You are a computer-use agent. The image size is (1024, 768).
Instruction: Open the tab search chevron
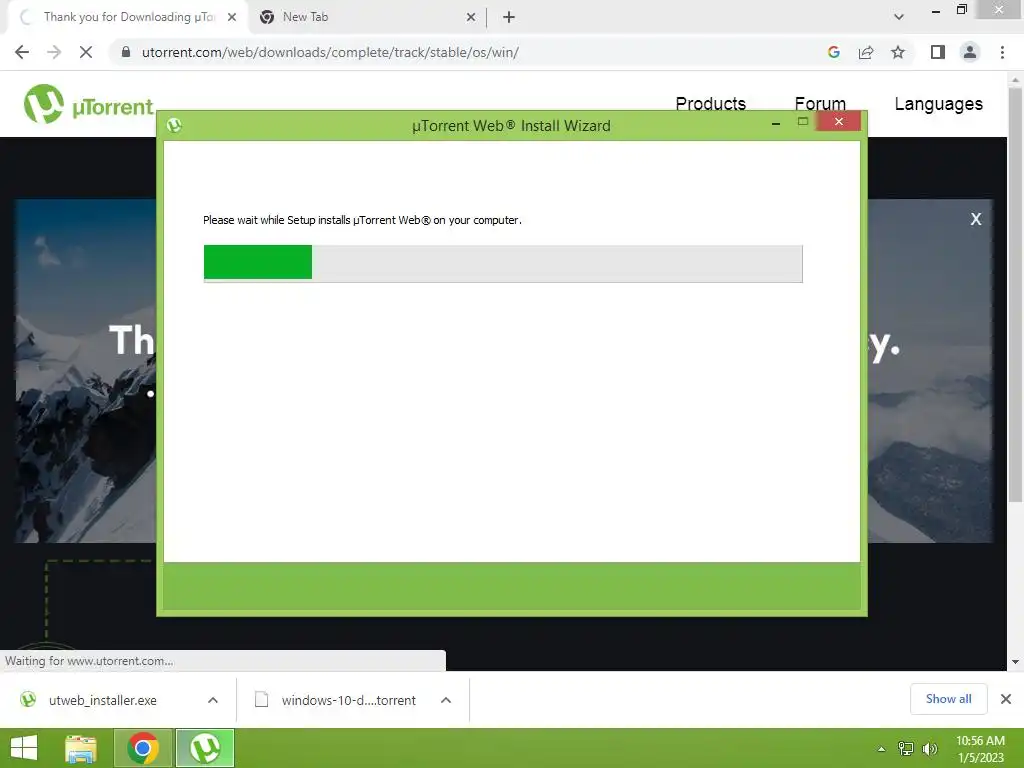899,17
